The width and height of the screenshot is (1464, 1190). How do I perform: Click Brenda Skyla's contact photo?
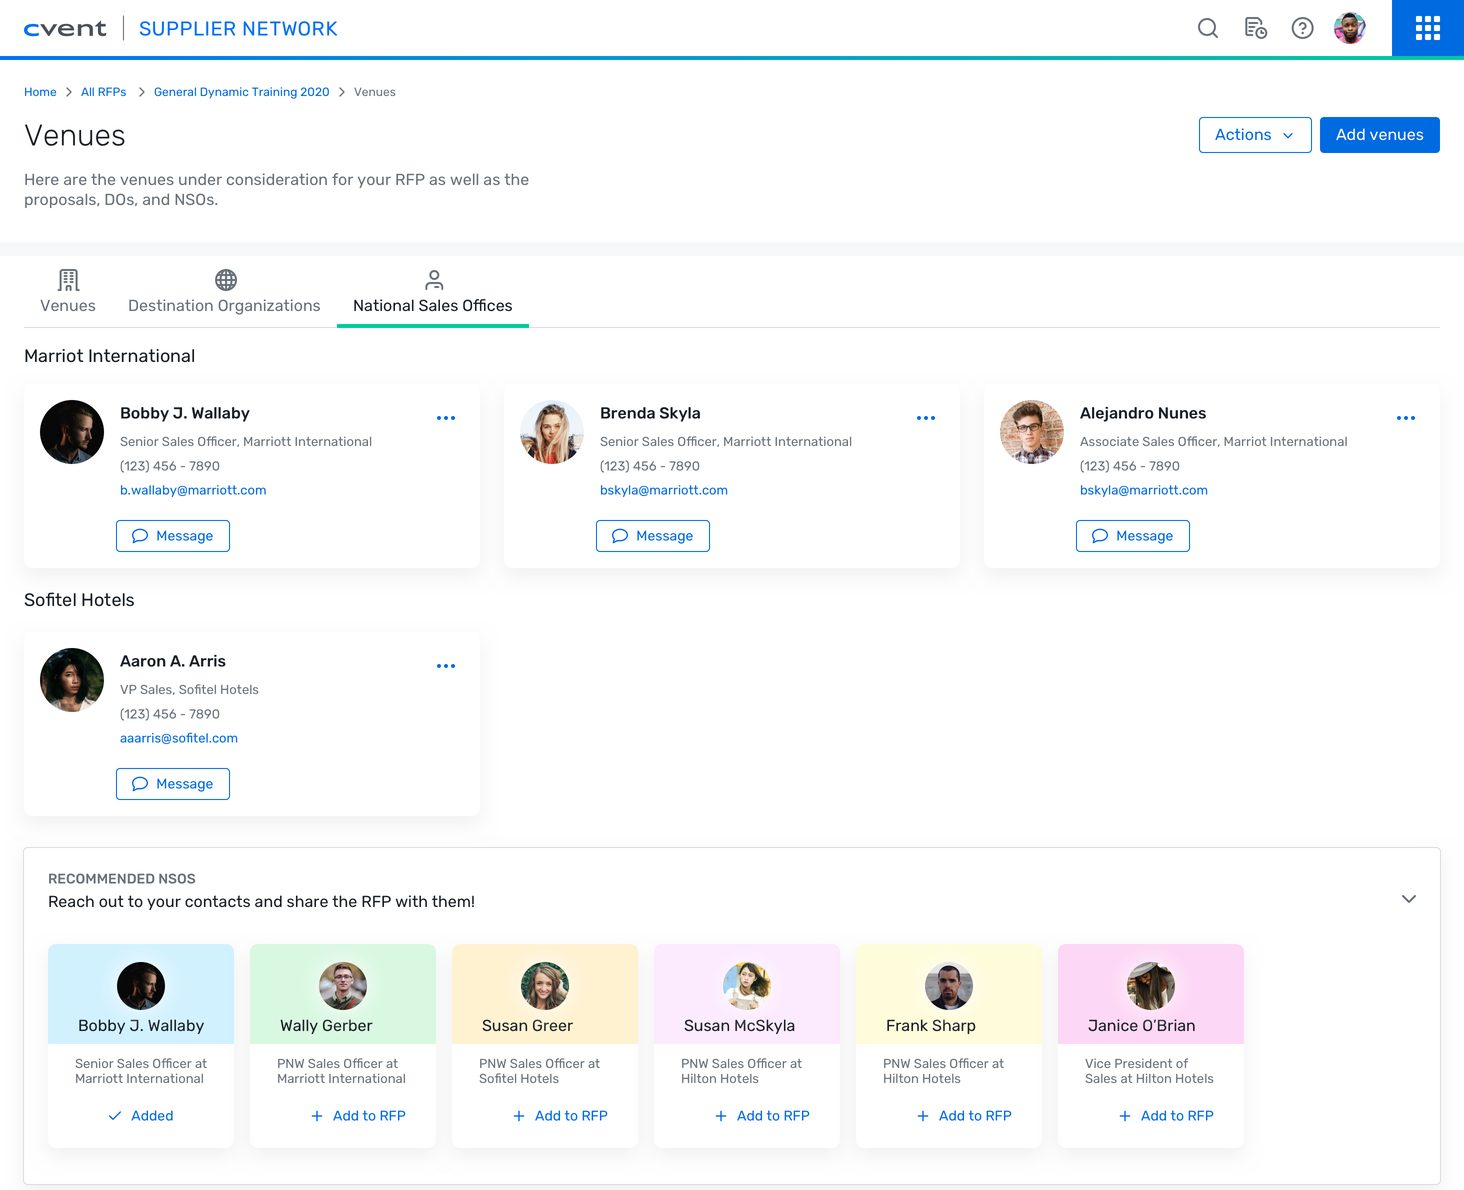pos(552,432)
